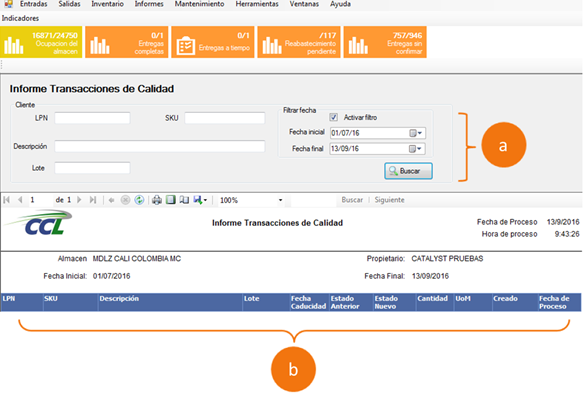This screenshot has height=393, width=586.
Task: Go to last report page
Action: point(93,200)
